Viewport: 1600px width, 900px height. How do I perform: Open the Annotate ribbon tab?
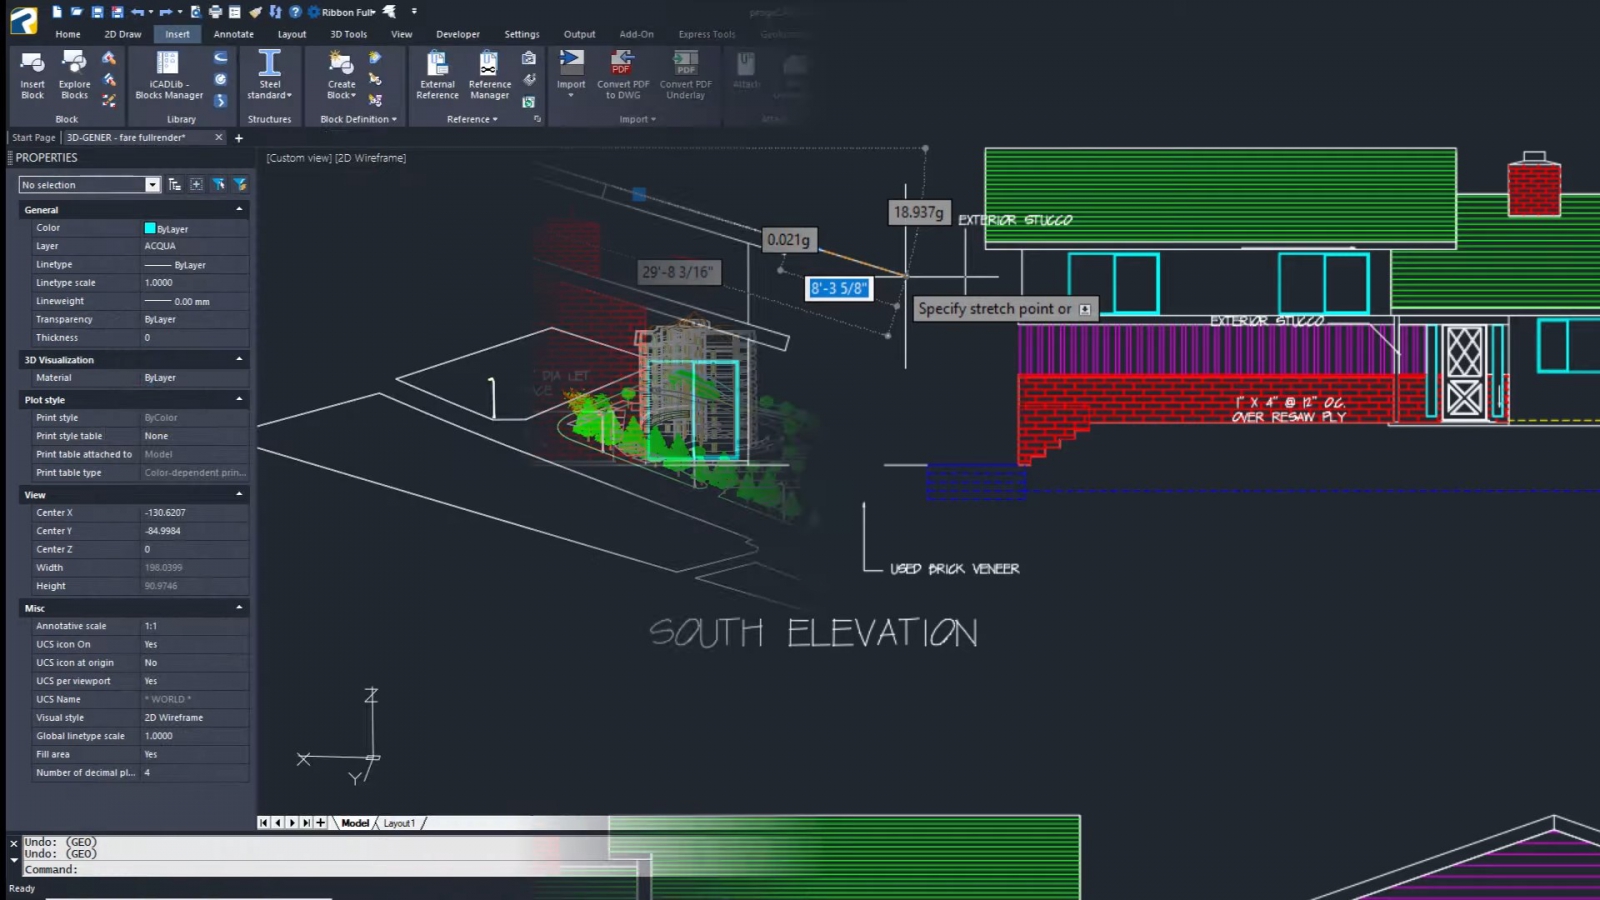coord(234,34)
